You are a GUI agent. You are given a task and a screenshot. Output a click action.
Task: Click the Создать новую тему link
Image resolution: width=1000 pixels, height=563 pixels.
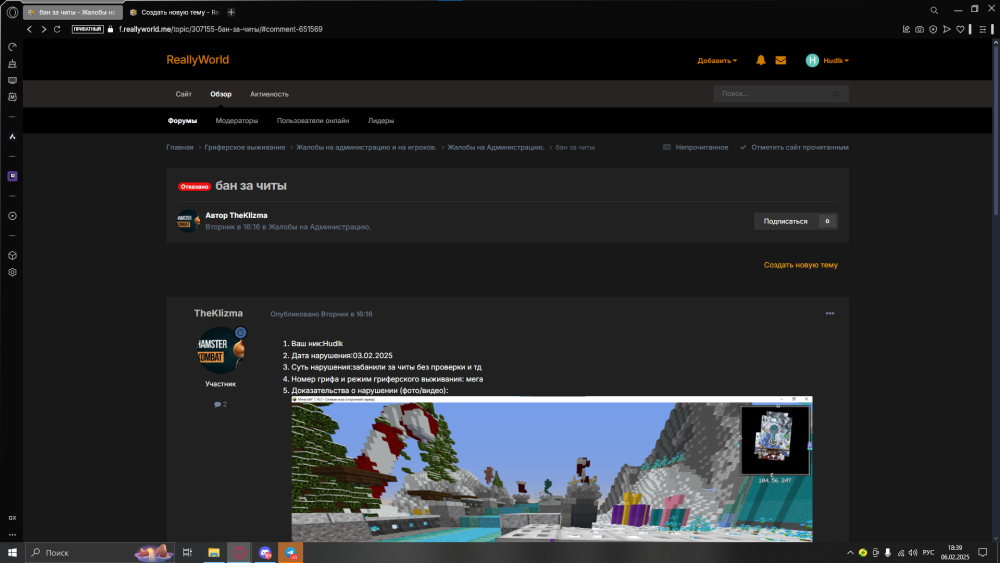pyautogui.click(x=800, y=265)
